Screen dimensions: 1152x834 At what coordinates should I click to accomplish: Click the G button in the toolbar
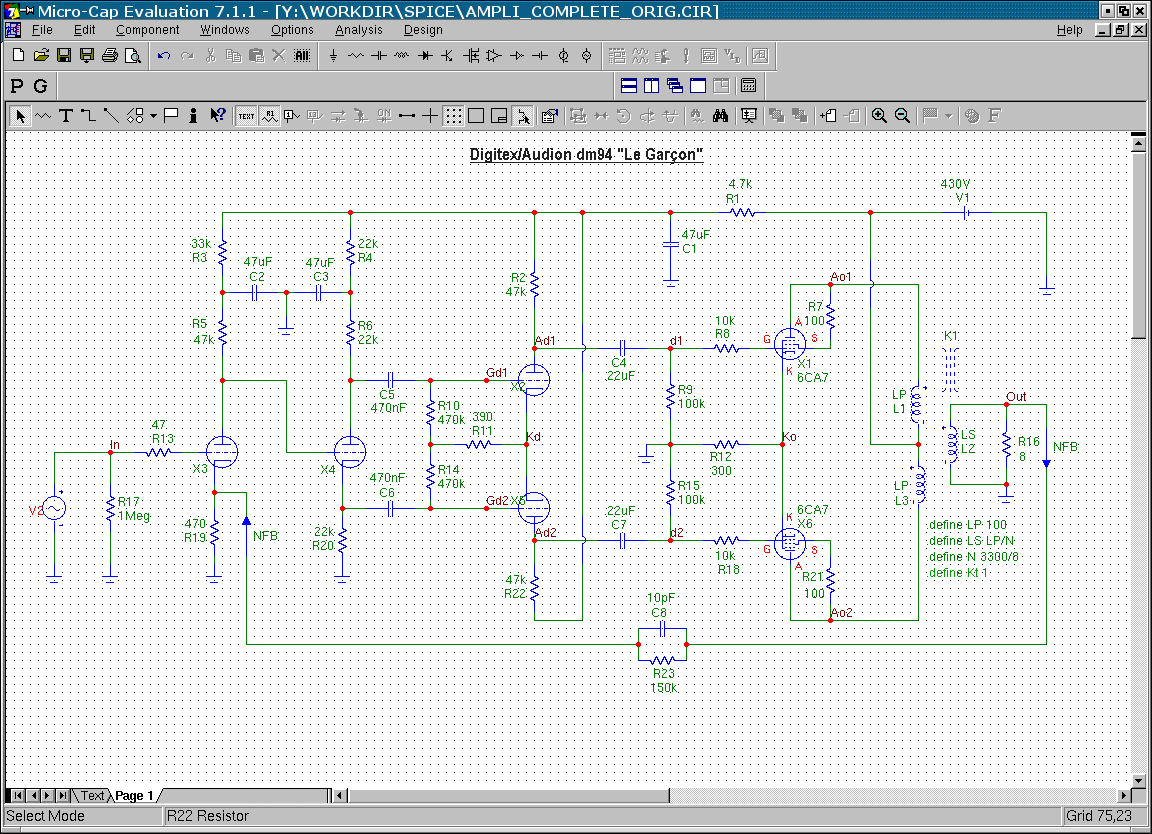click(x=40, y=86)
